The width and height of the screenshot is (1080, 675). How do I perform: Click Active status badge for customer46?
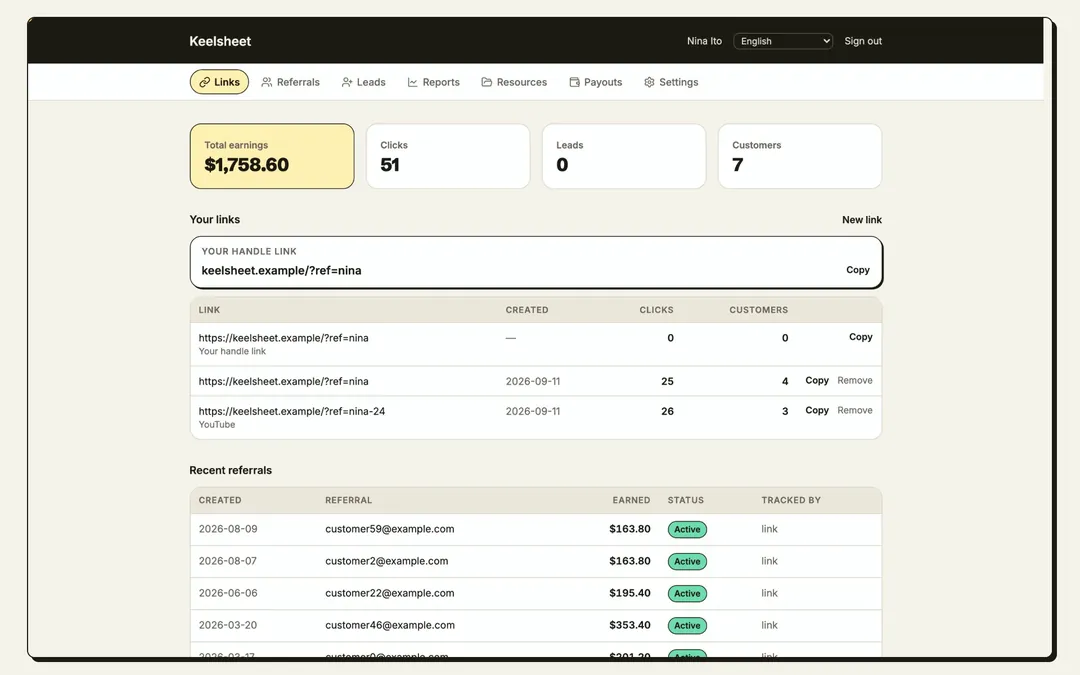[687, 625]
